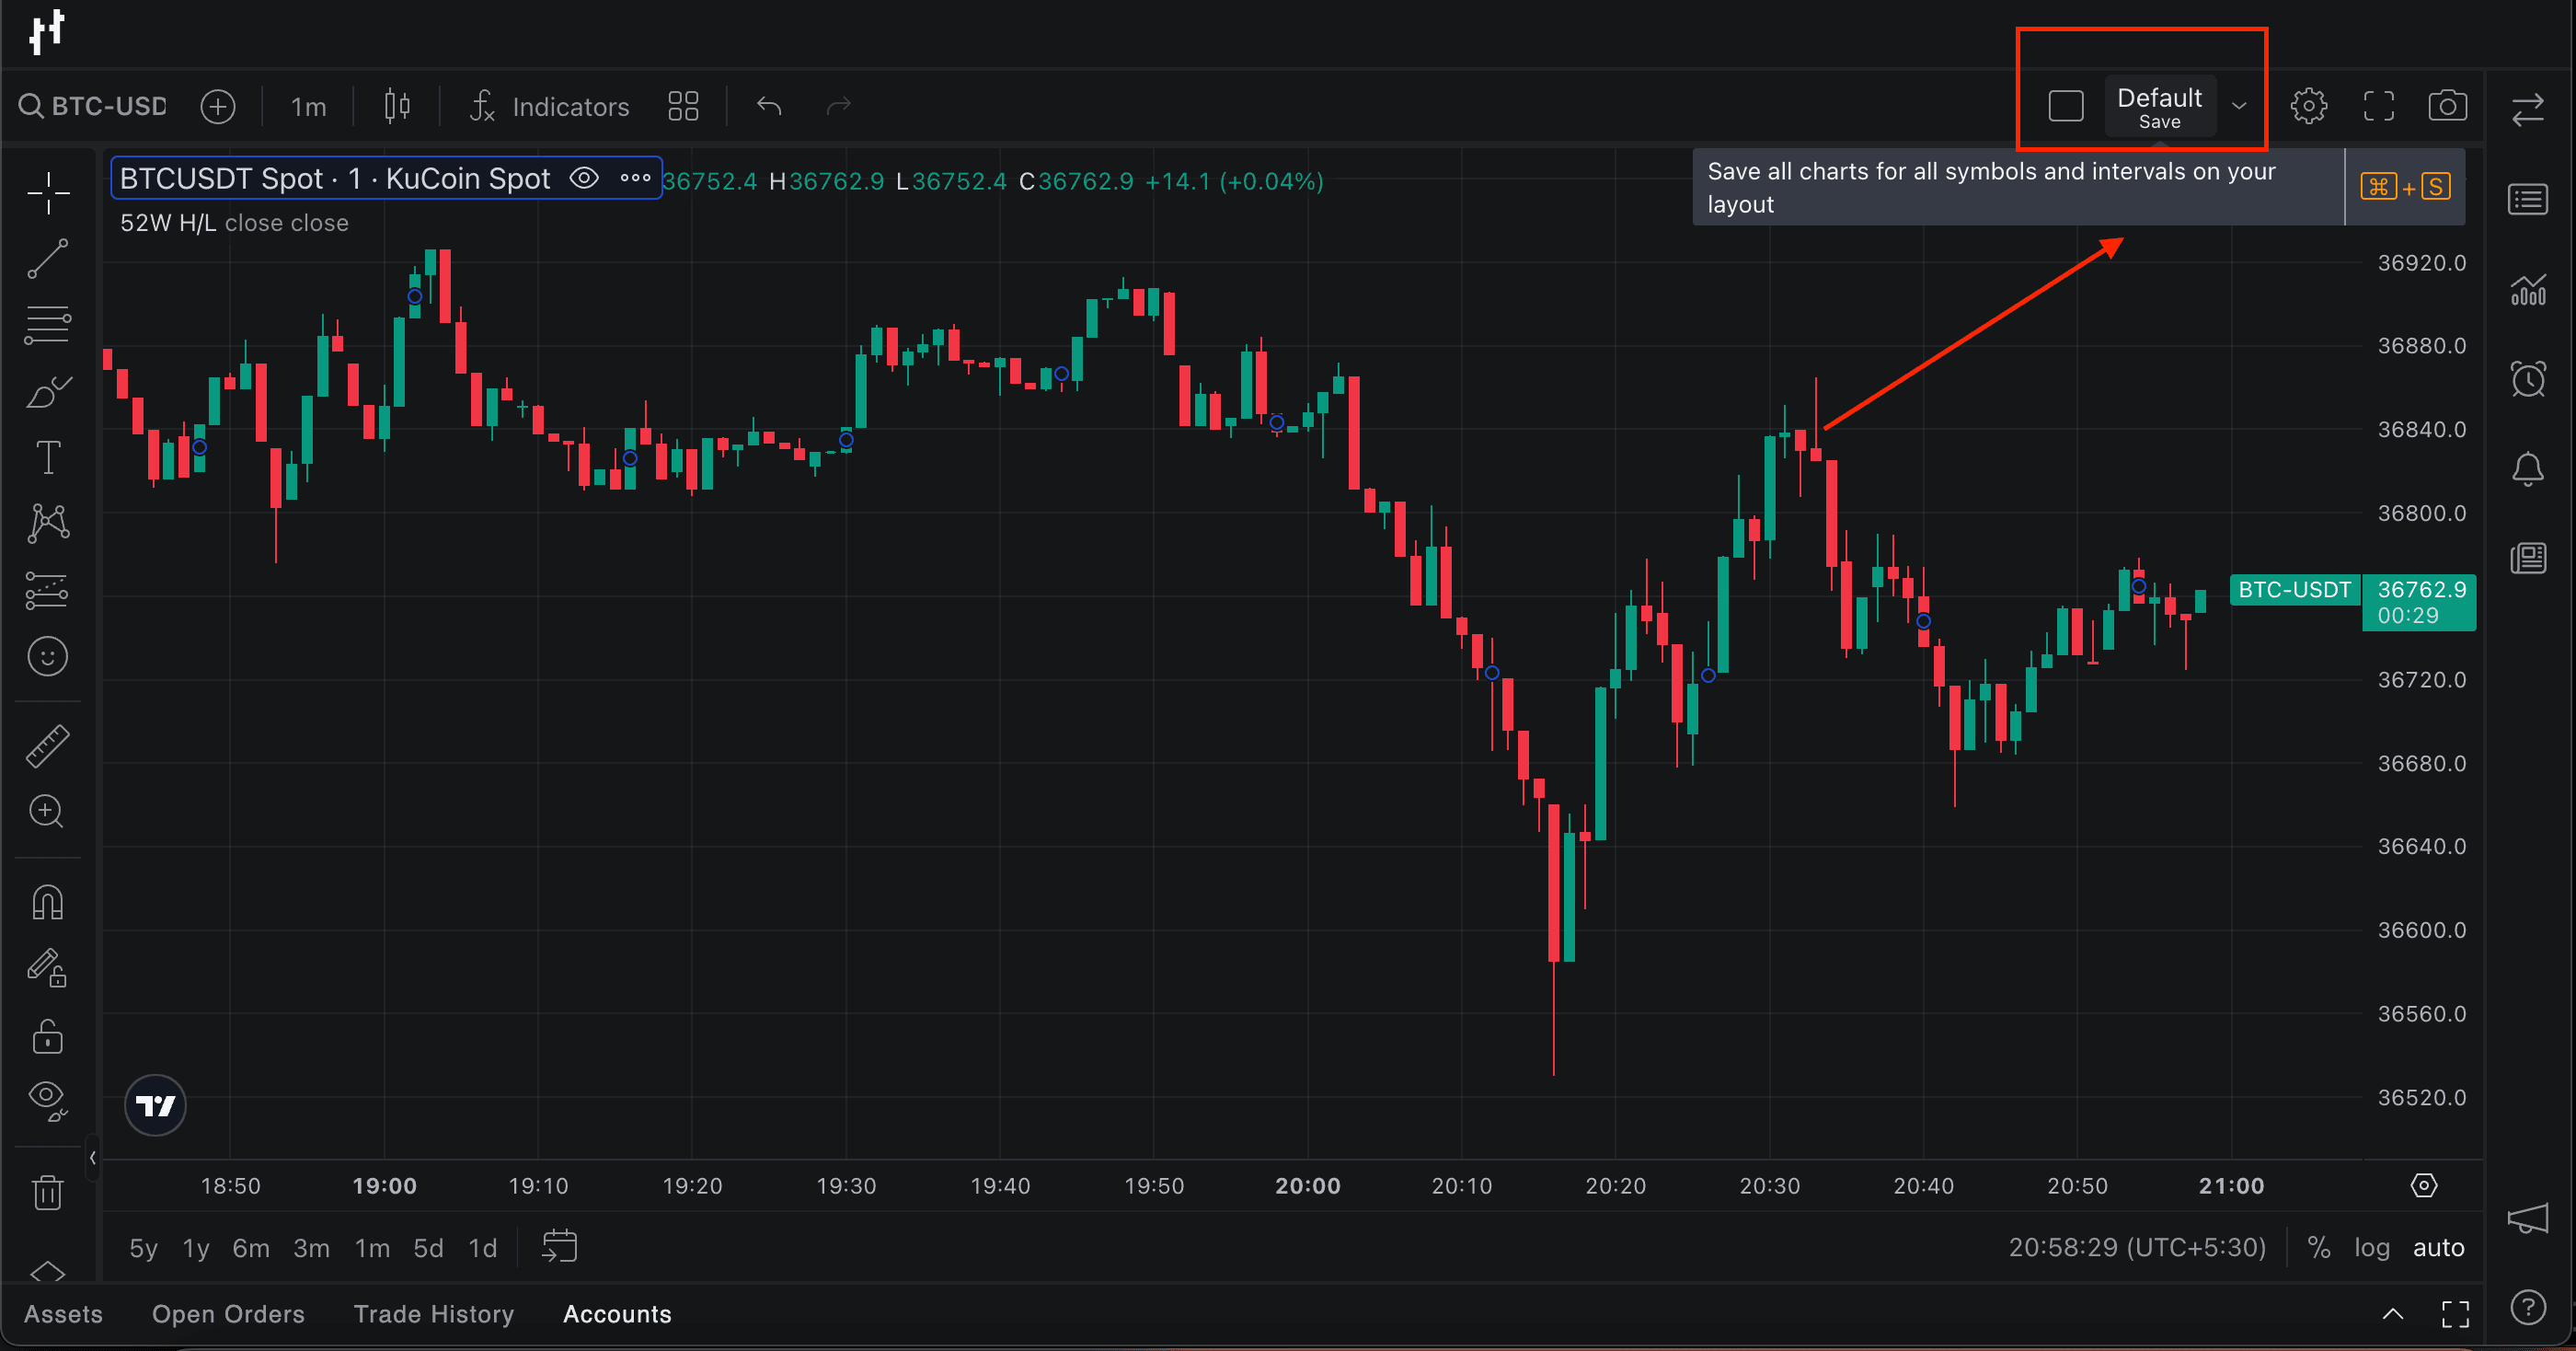Set range to 1y
This screenshot has height=1351, width=2576.
coord(196,1249)
